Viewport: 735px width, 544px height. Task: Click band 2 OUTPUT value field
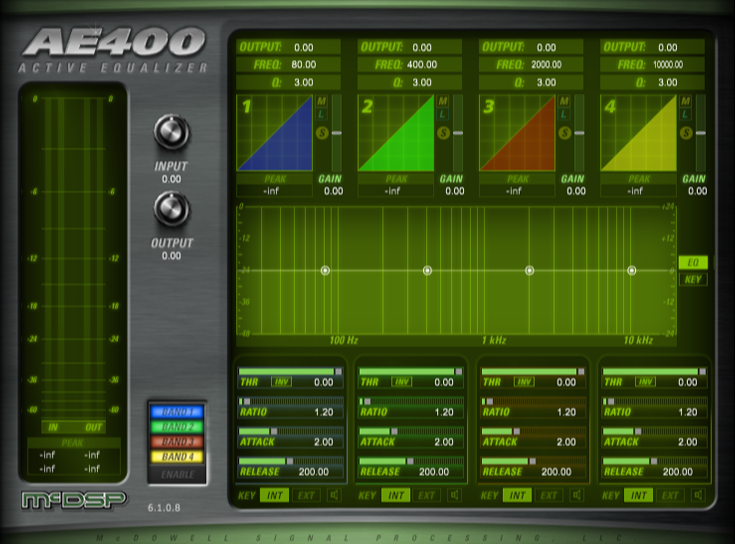point(410,47)
